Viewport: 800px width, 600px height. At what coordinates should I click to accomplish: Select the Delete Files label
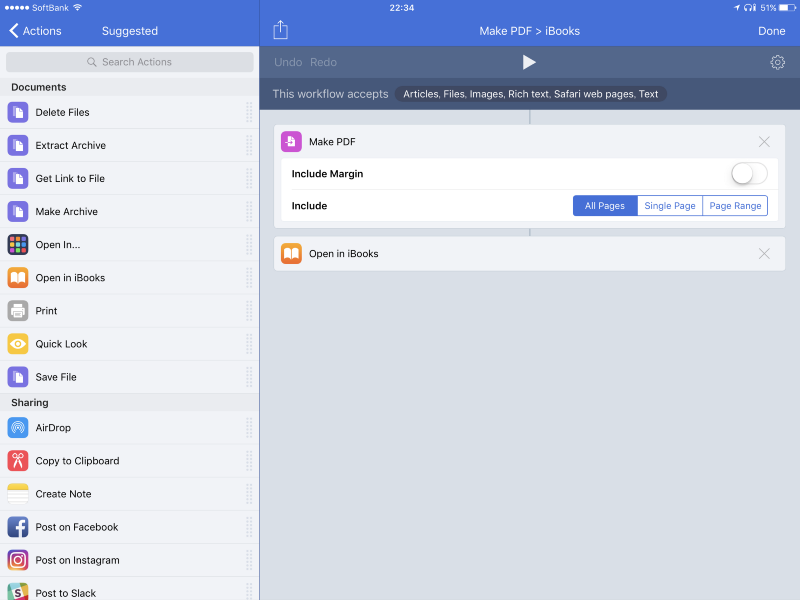click(x=62, y=112)
